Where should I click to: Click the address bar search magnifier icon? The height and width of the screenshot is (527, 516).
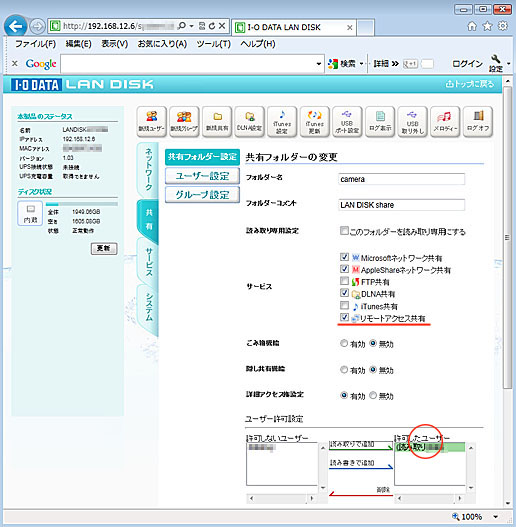tap(182, 26)
